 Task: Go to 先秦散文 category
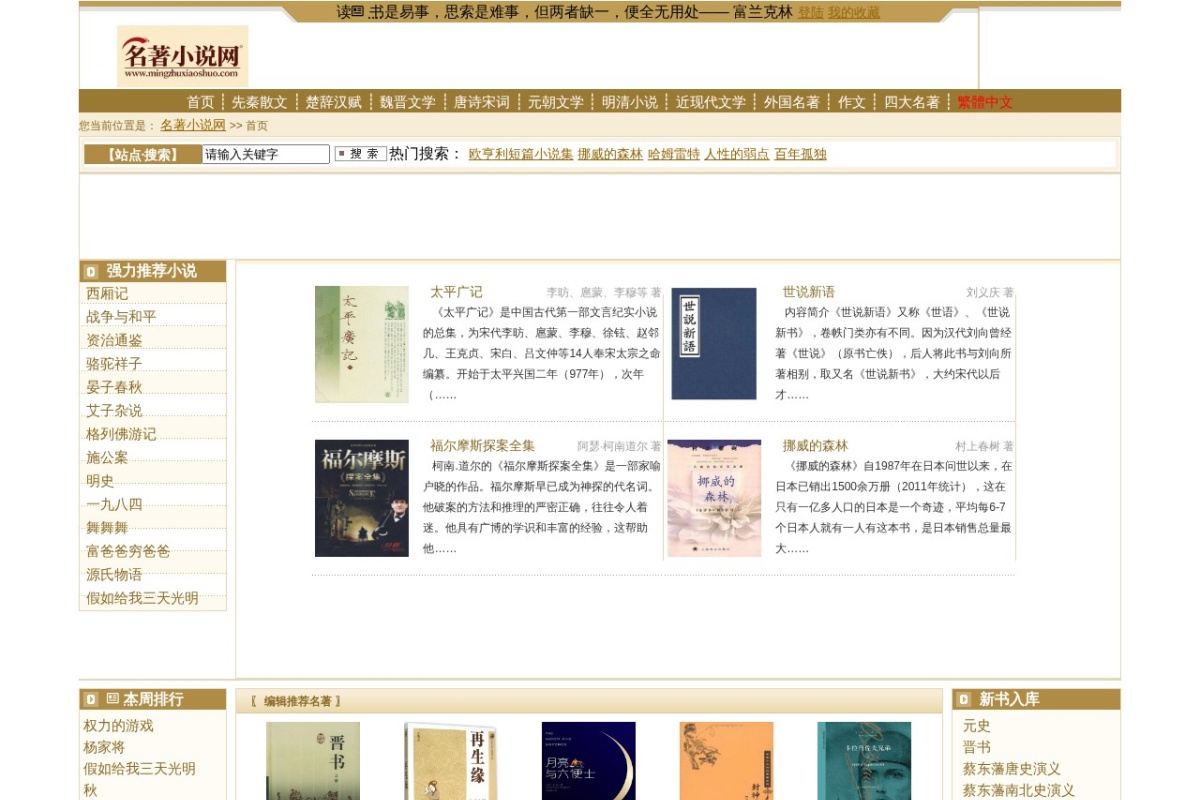(259, 102)
